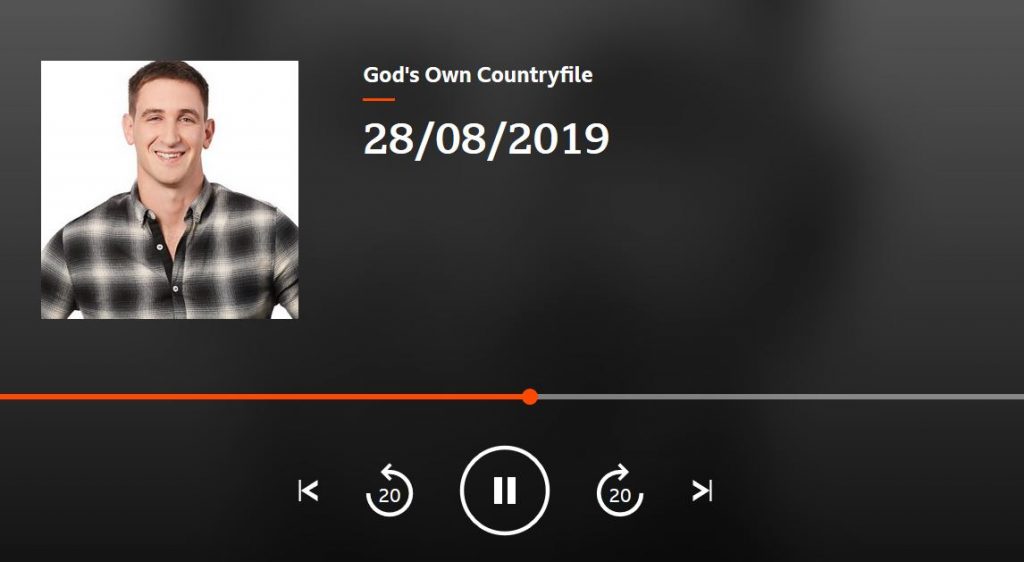Rewind 20 seconds with the back arrow
Image resolution: width=1024 pixels, height=562 pixels.
(389, 490)
